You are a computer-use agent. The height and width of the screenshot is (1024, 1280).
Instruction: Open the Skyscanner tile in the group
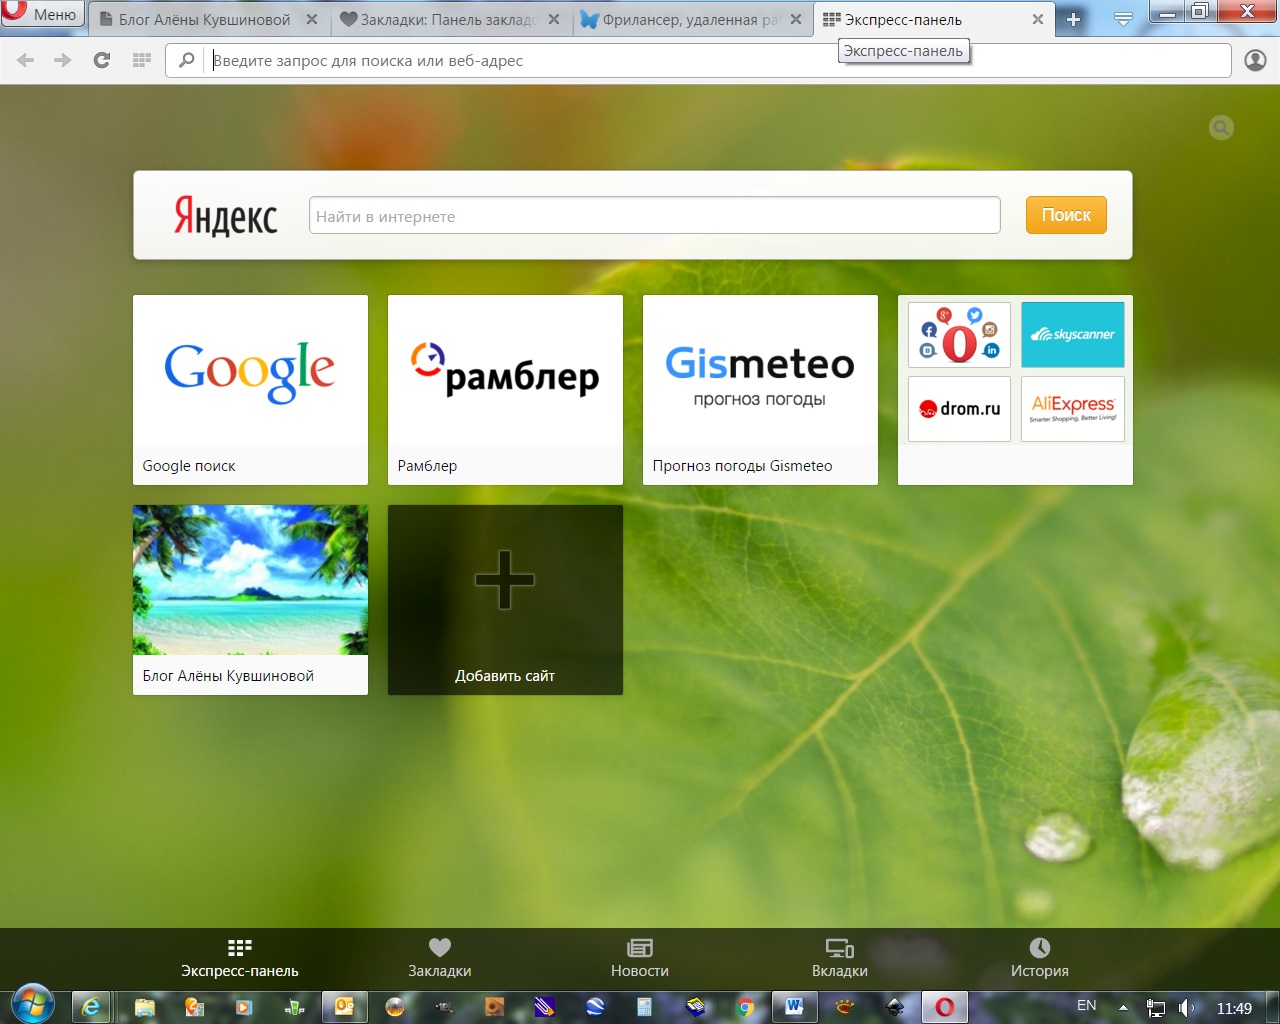point(1072,334)
